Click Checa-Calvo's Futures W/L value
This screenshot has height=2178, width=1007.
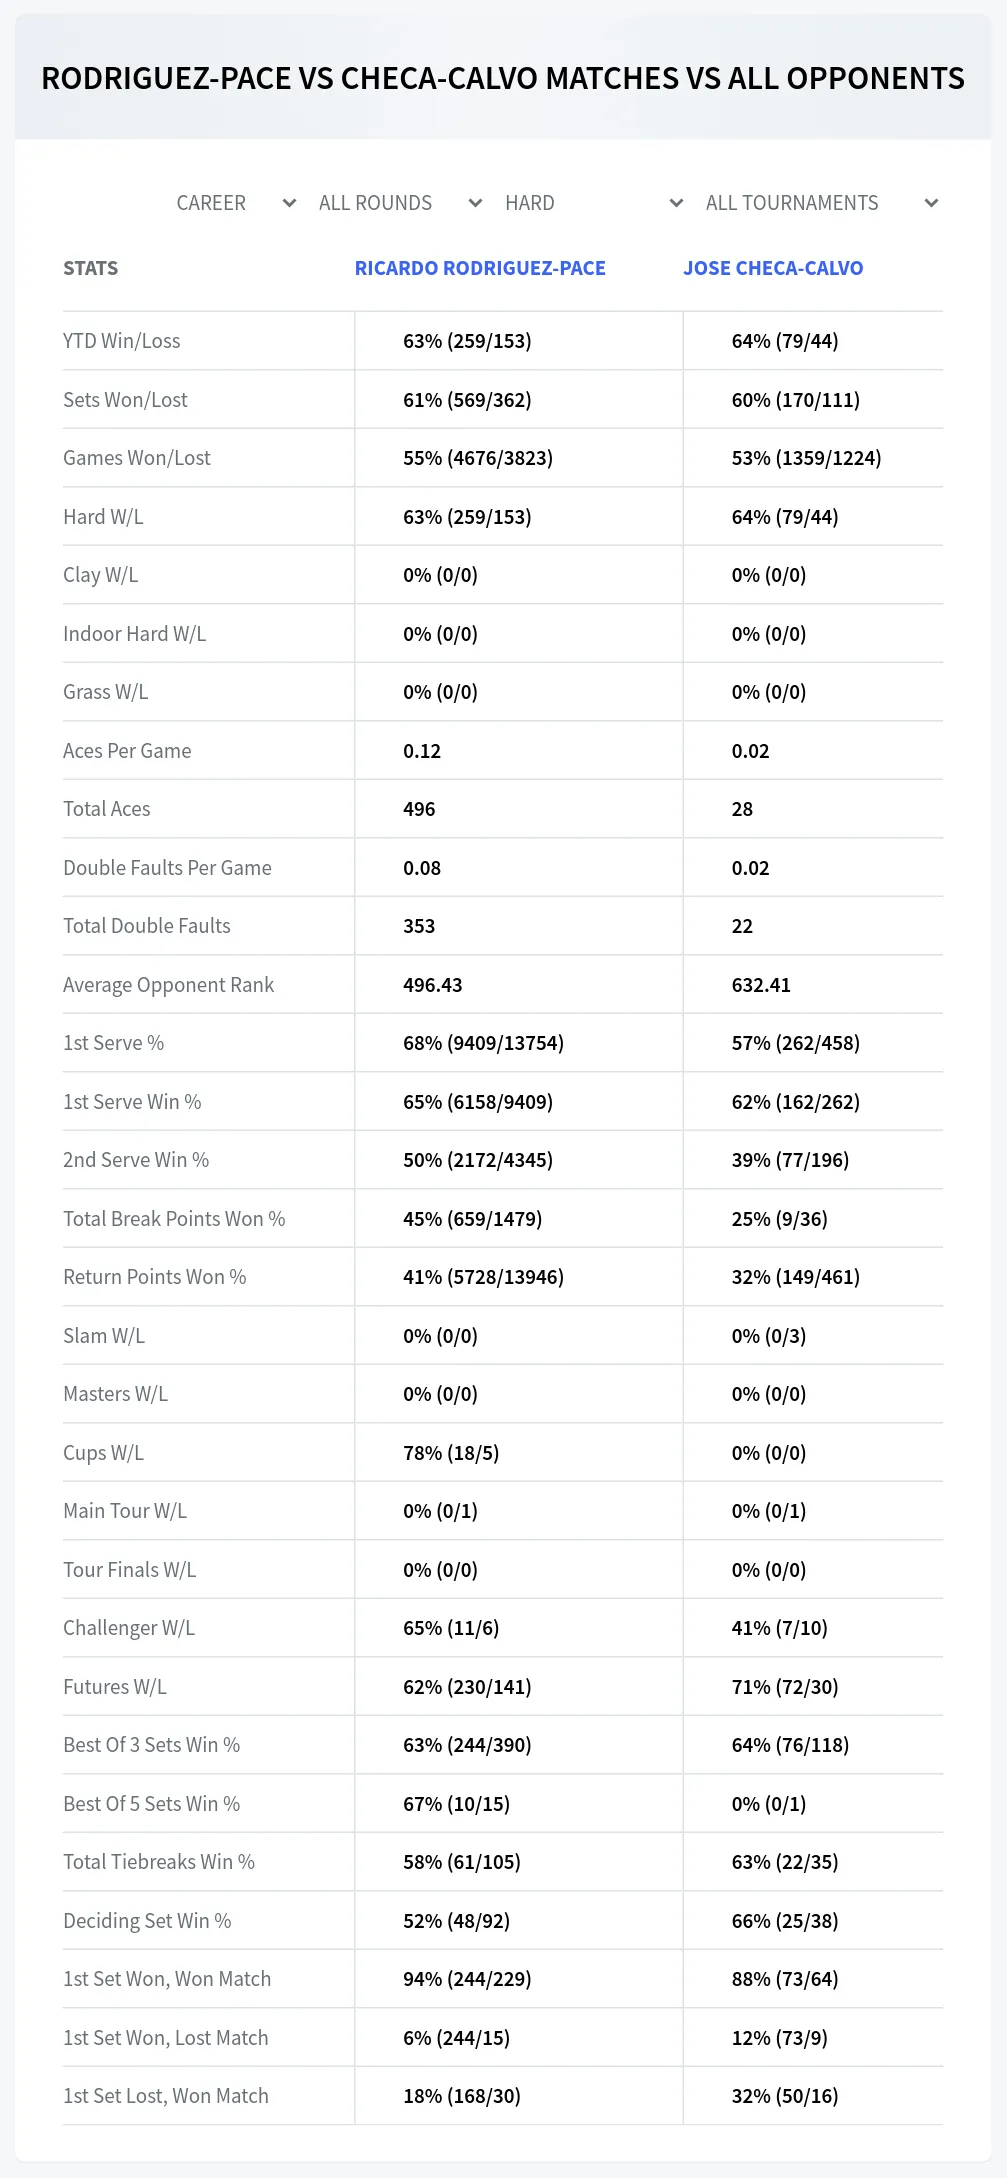(785, 1687)
